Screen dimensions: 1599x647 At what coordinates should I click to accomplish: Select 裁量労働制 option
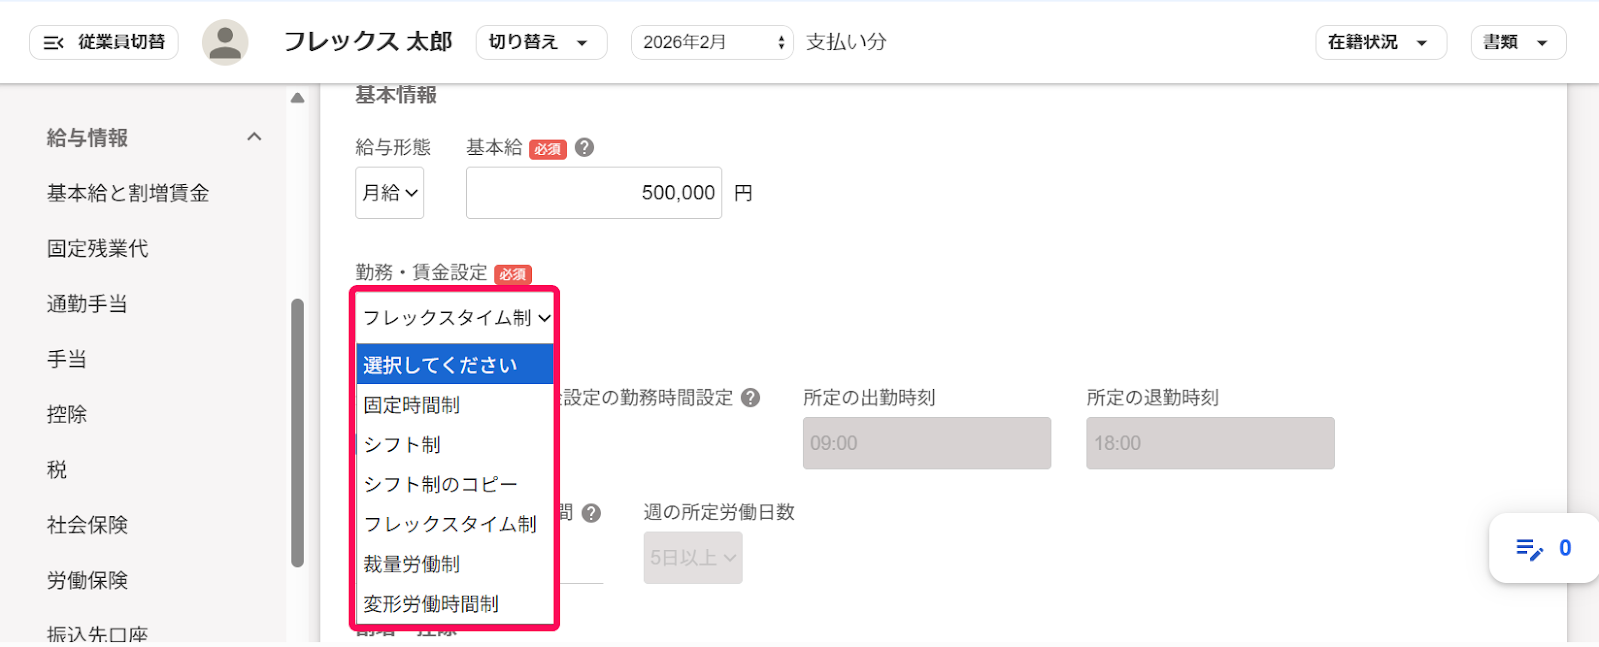pos(455,564)
